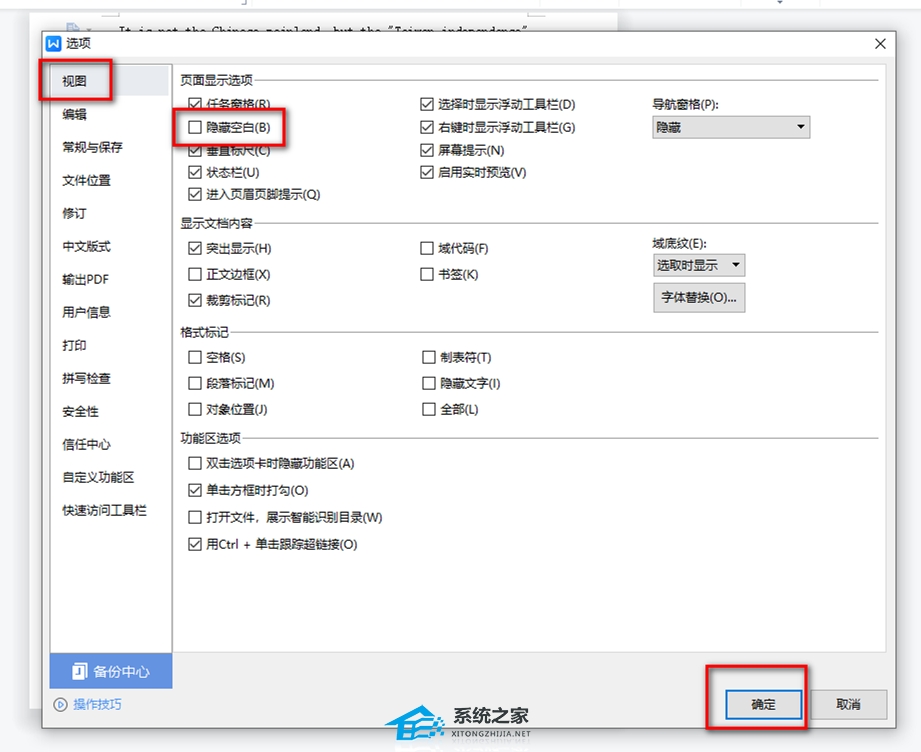Toggle the 屏幕提示(N) checkbox
The height and width of the screenshot is (752, 921).
[427, 150]
